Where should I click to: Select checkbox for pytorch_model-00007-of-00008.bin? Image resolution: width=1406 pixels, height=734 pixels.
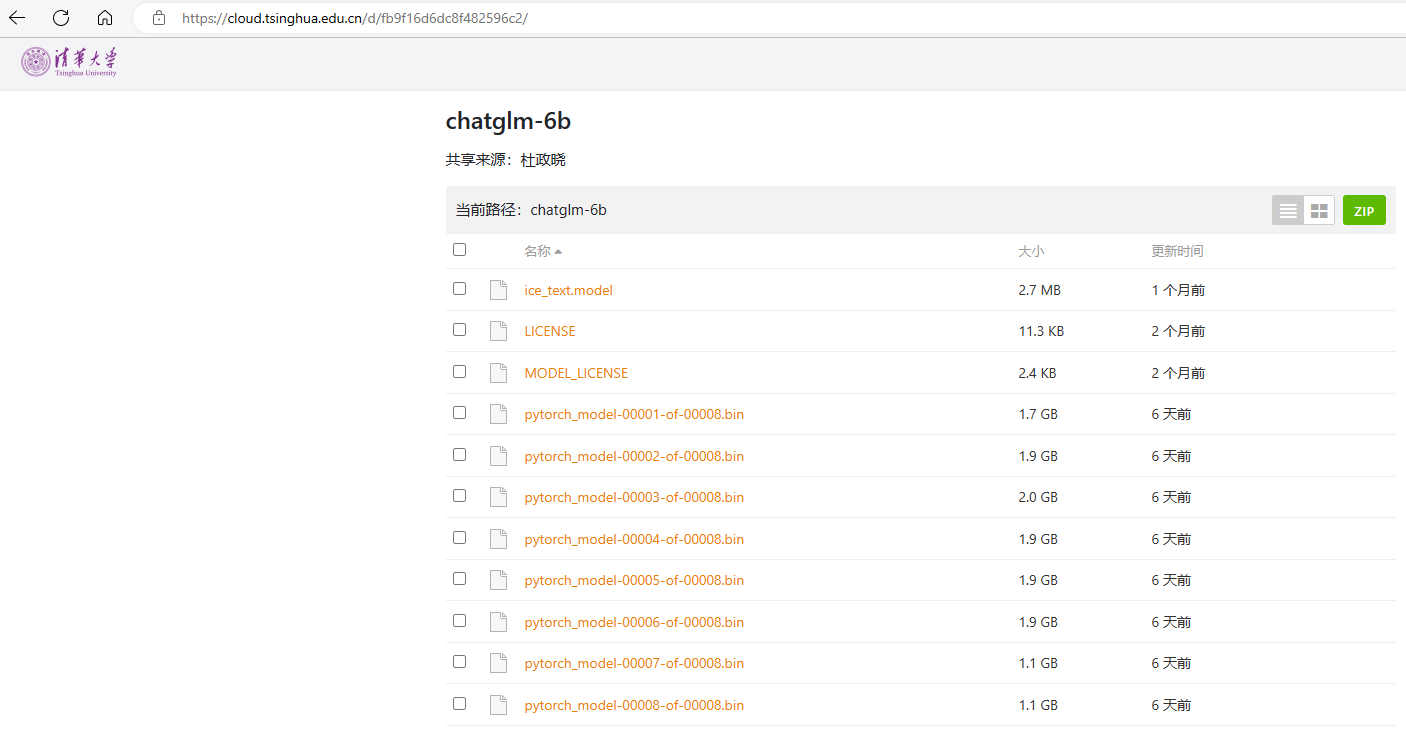click(x=459, y=661)
